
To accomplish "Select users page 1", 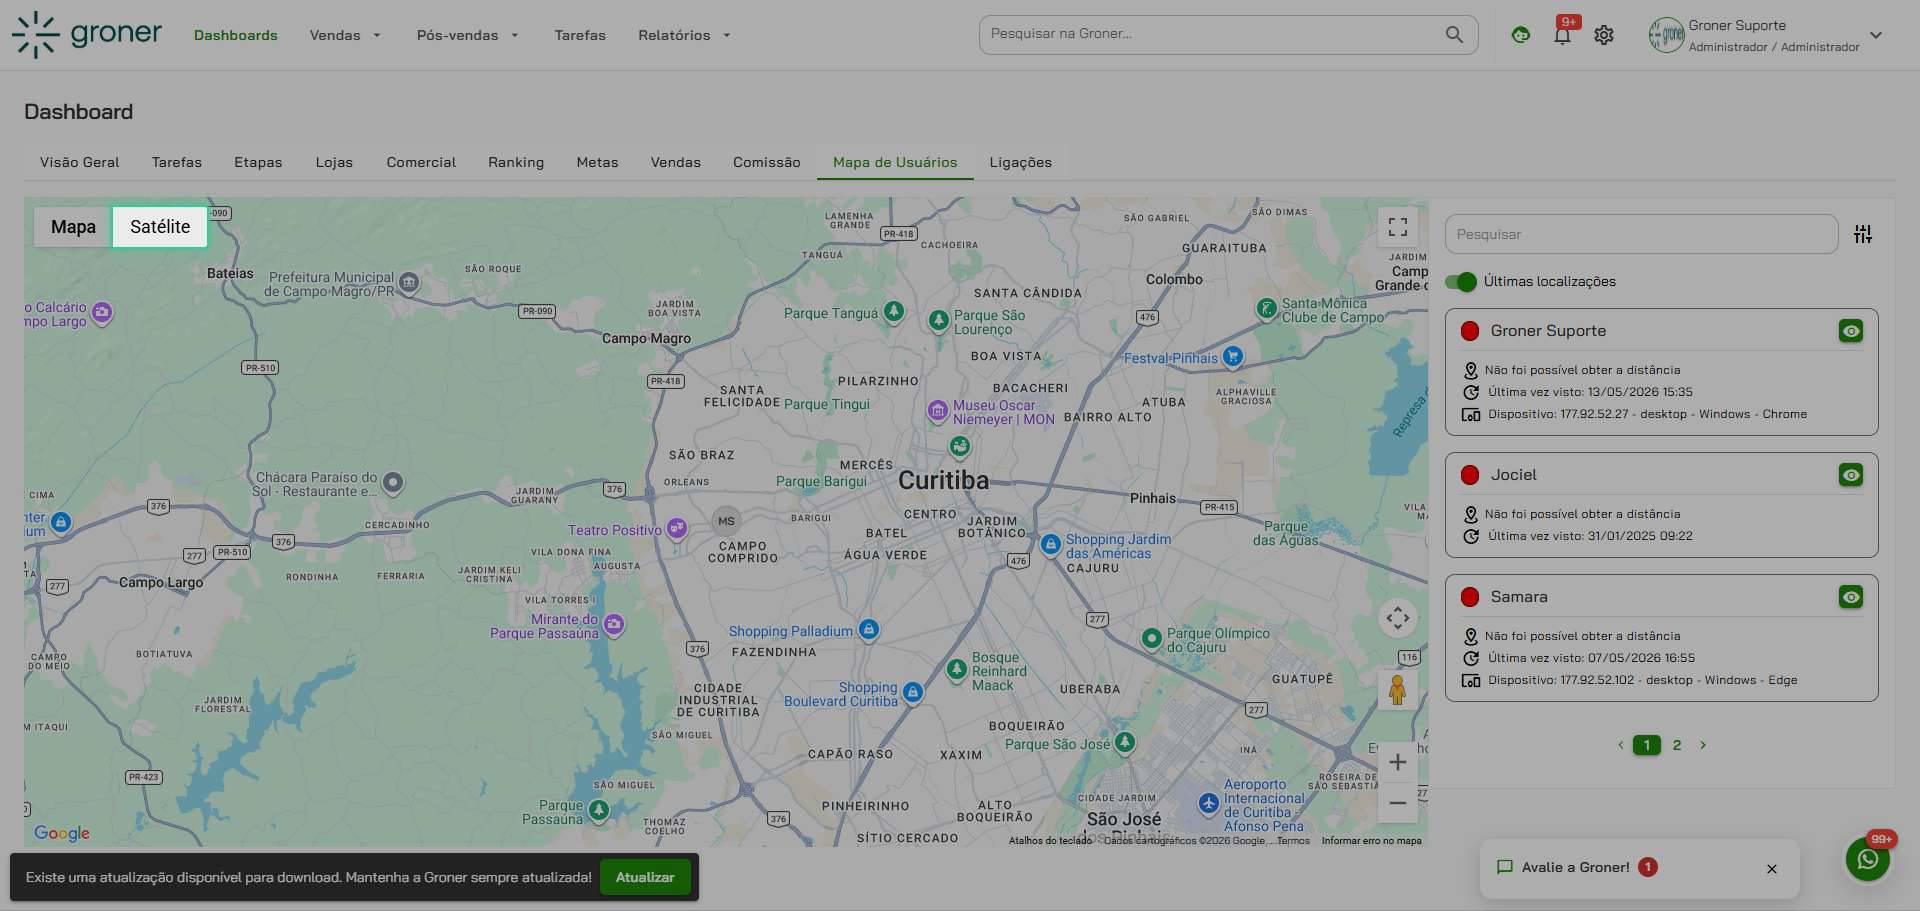I will pos(1647,745).
